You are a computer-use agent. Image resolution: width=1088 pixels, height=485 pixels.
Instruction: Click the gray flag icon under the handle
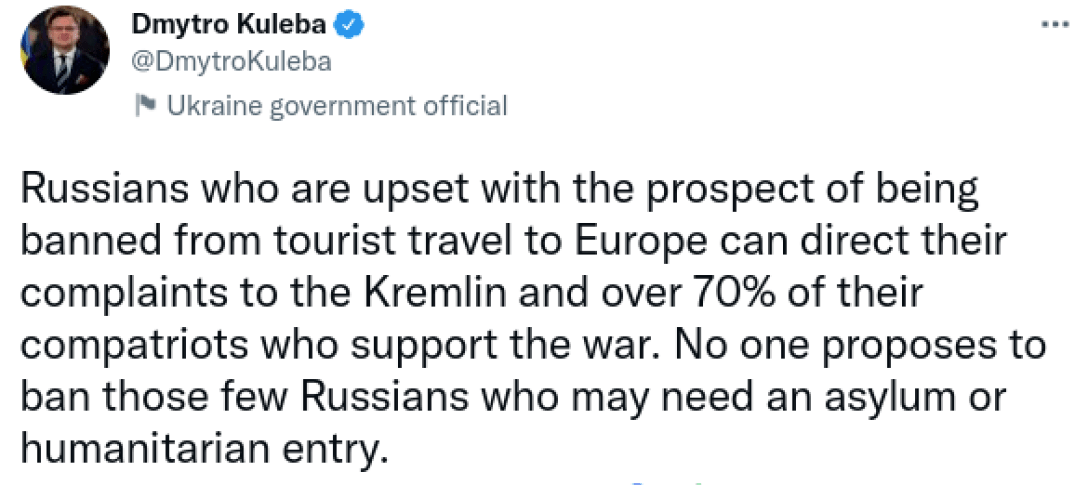click(x=146, y=105)
